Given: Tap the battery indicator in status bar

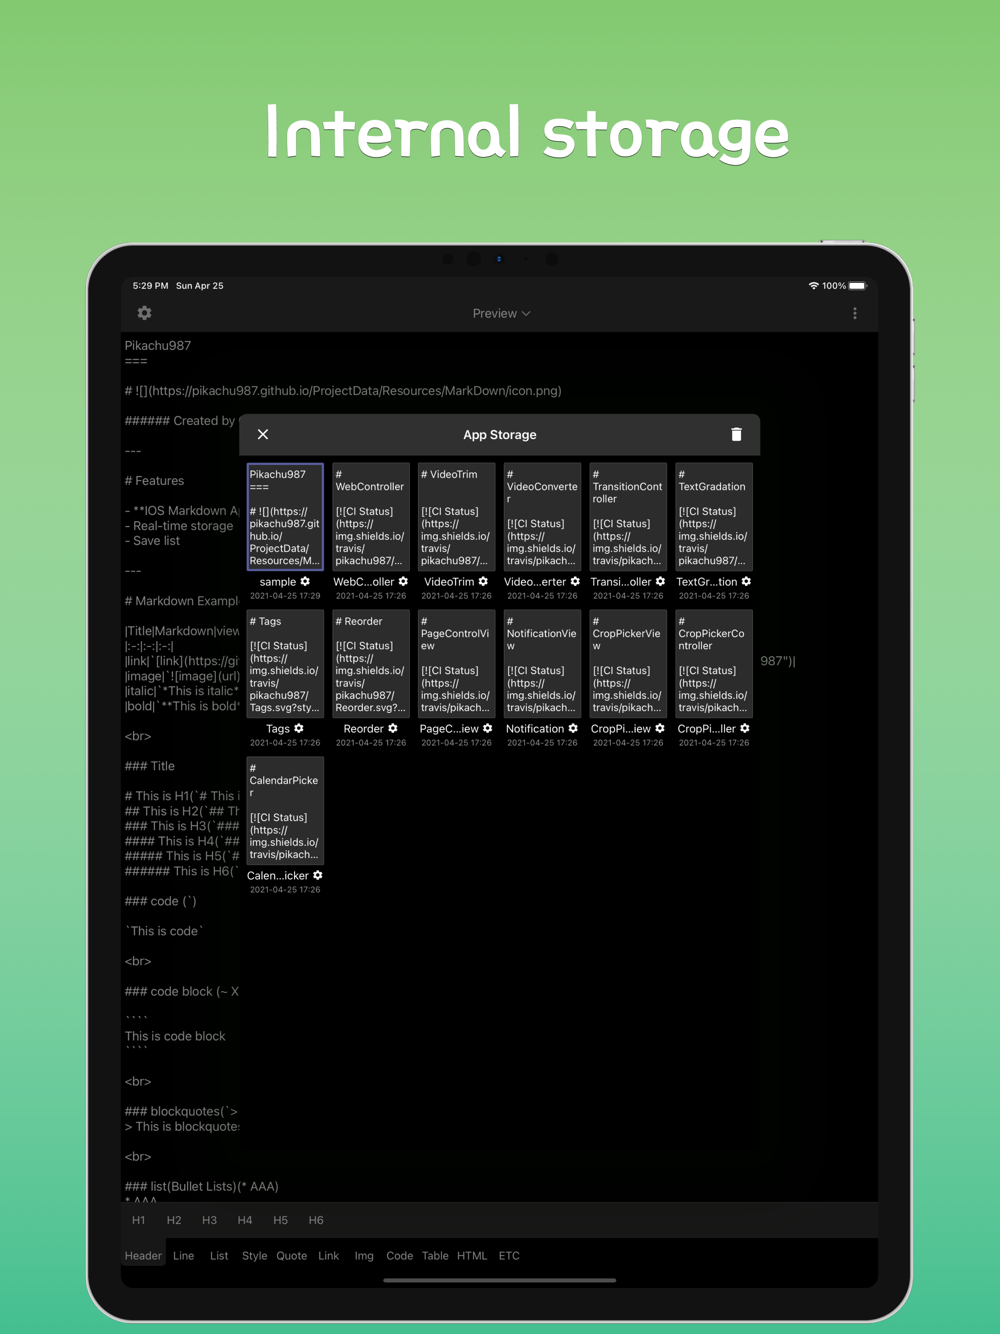Looking at the screenshot, I should (857, 286).
